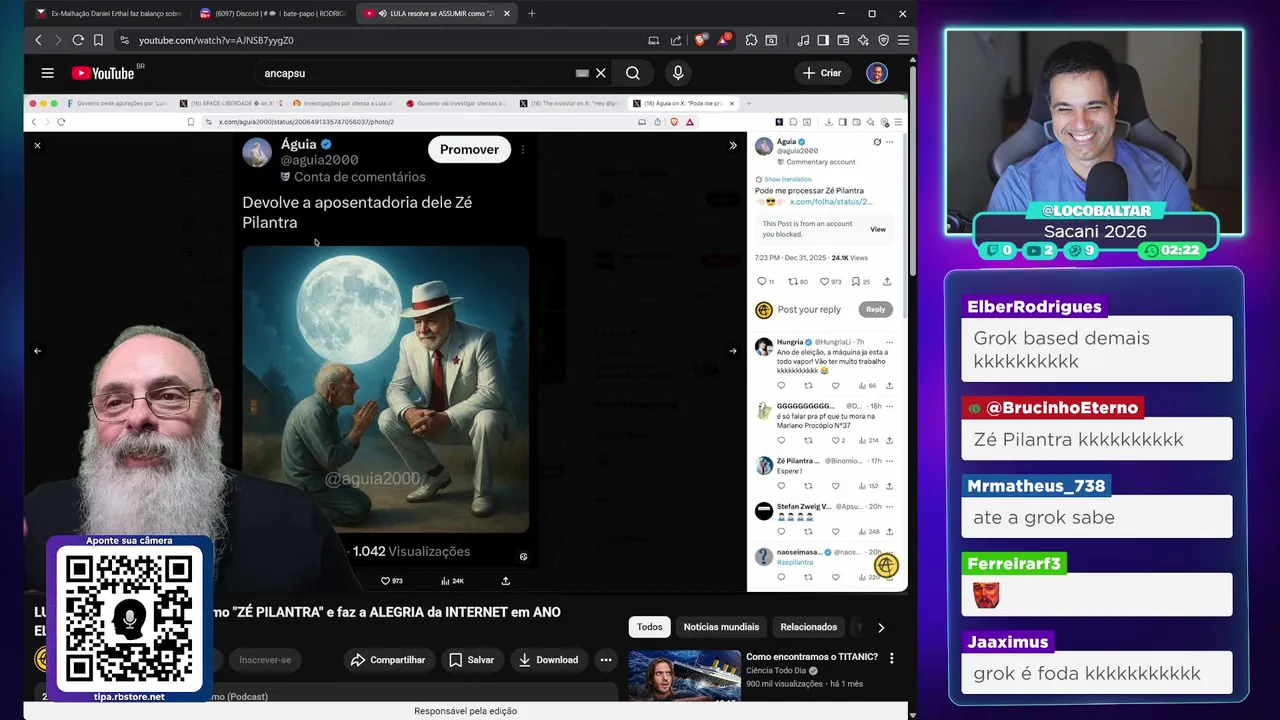Click the YouTube search magnifier button

point(633,73)
